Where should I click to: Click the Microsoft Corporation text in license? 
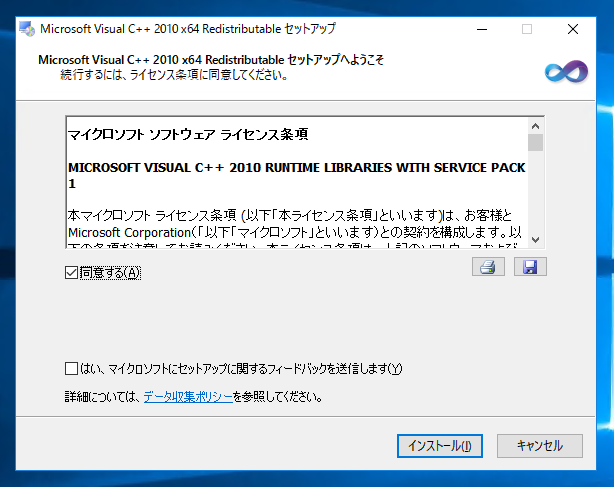coord(129,233)
